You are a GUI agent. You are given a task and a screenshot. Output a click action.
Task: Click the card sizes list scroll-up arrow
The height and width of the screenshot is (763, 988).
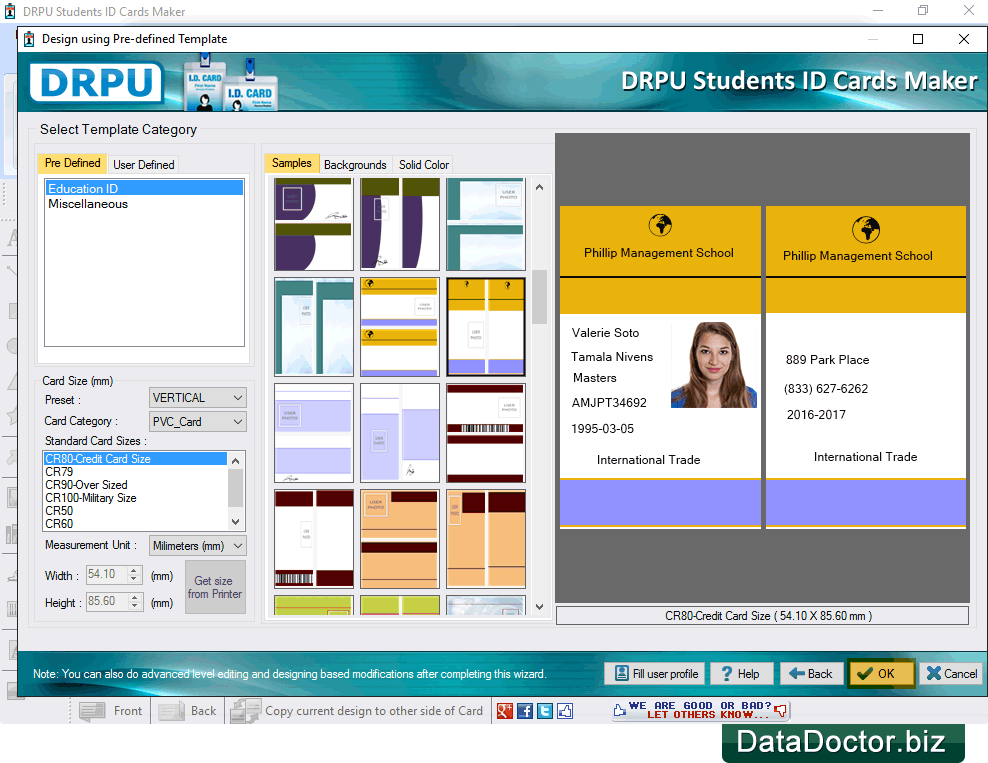point(236,461)
